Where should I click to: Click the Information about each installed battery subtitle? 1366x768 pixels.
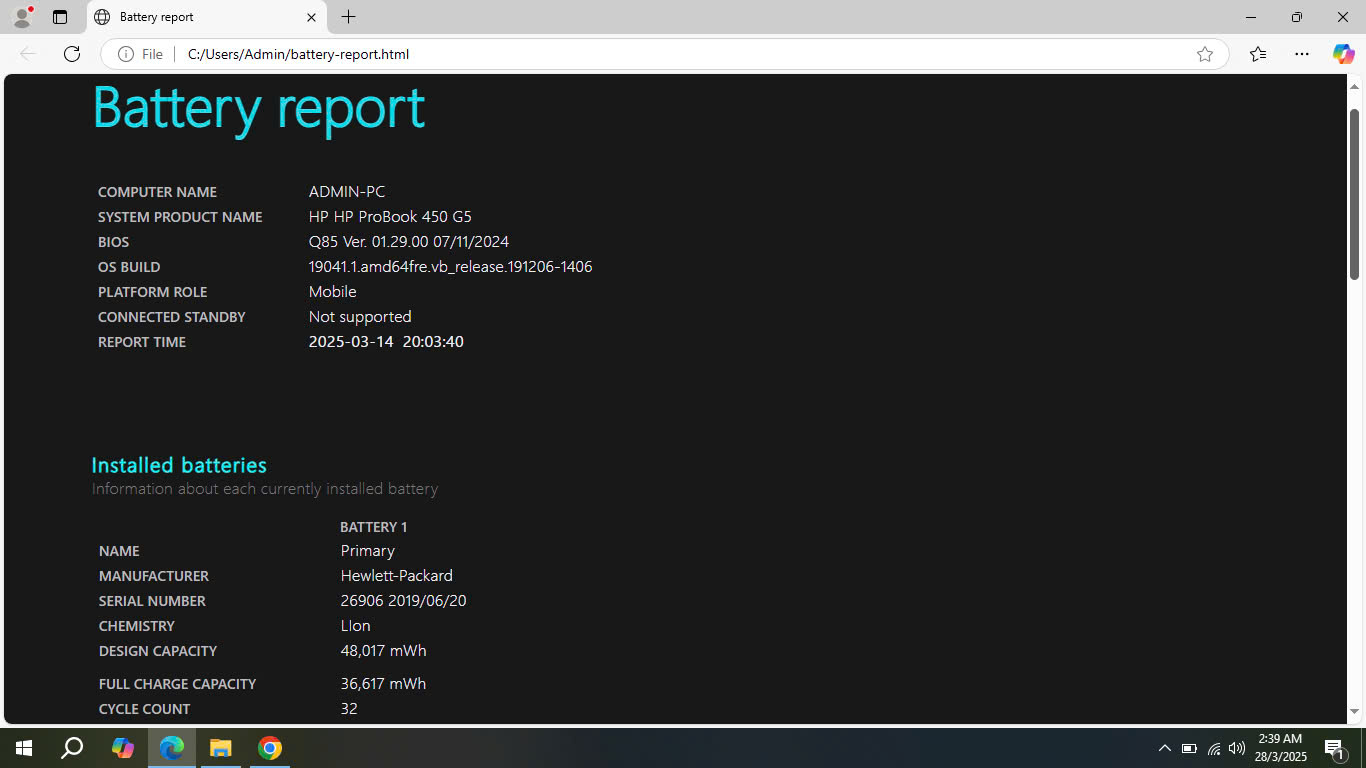click(265, 489)
